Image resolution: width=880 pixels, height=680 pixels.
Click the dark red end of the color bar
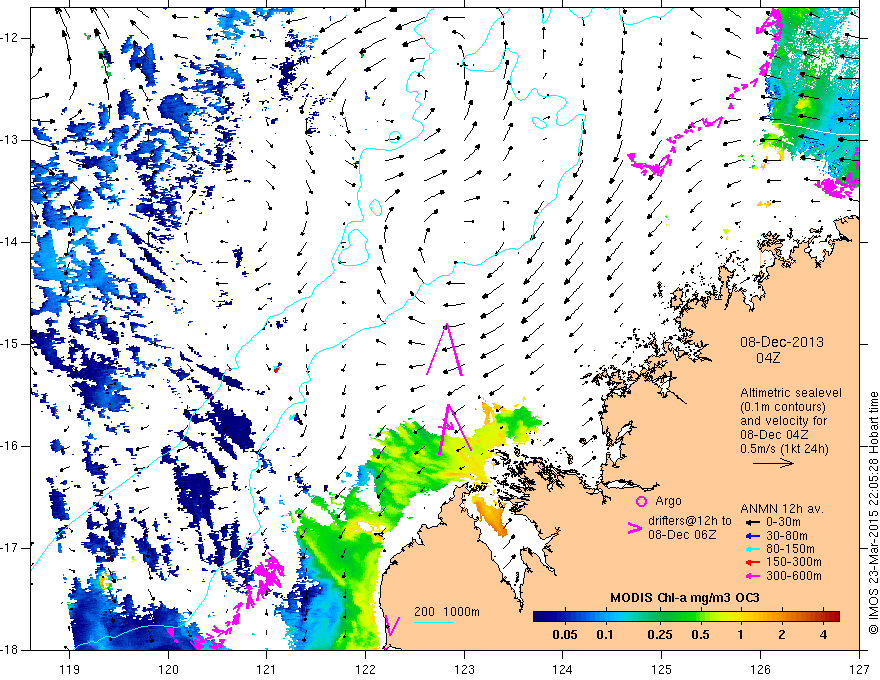click(x=834, y=616)
